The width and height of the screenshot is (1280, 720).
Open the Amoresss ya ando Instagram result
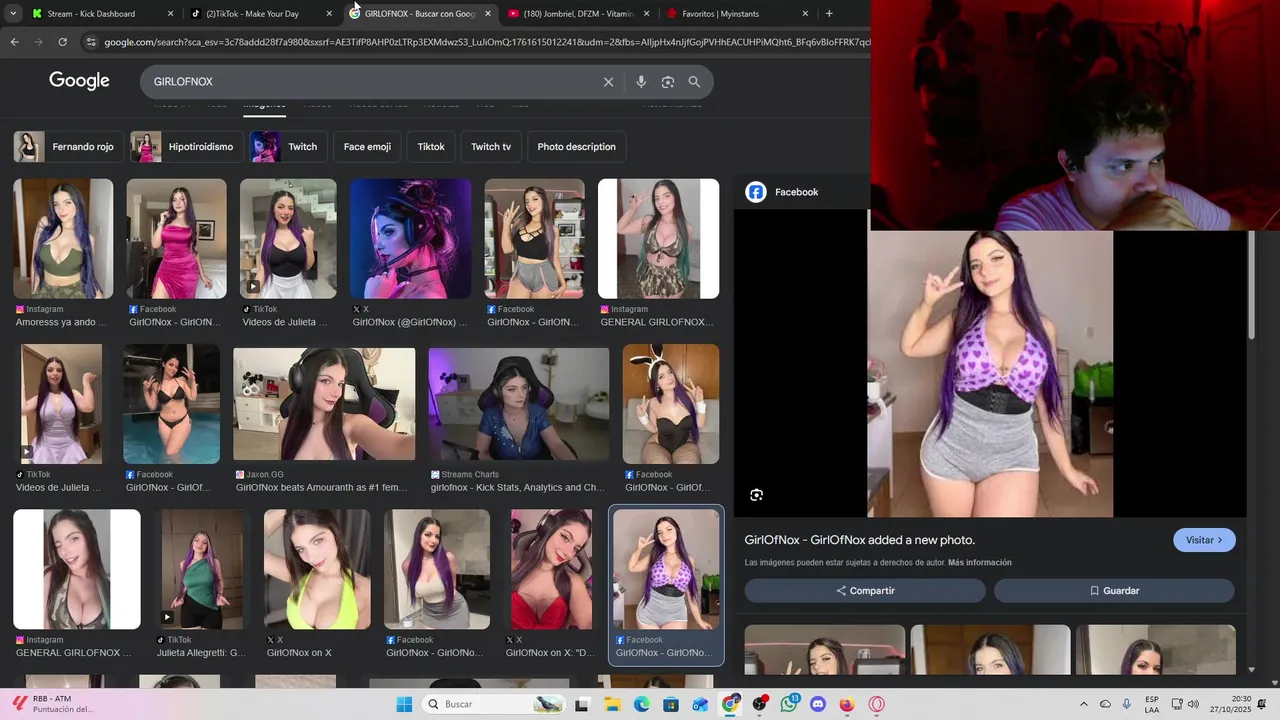coord(63,239)
